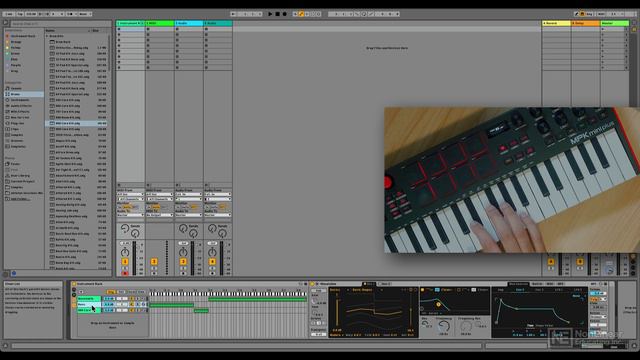Select the green MIDI track header
The height and width of the screenshot is (360, 640).
coord(160,23)
